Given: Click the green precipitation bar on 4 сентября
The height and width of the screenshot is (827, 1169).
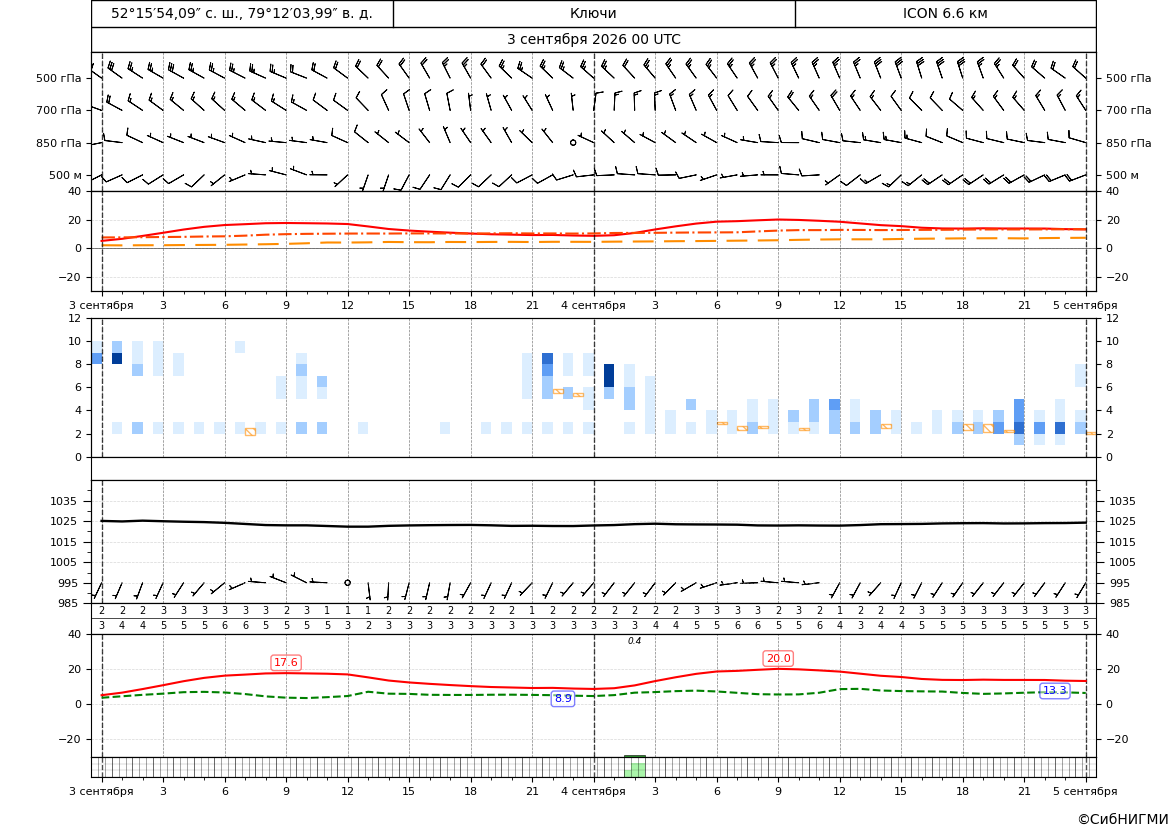Looking at the screenshot, I should click(635, 767).
